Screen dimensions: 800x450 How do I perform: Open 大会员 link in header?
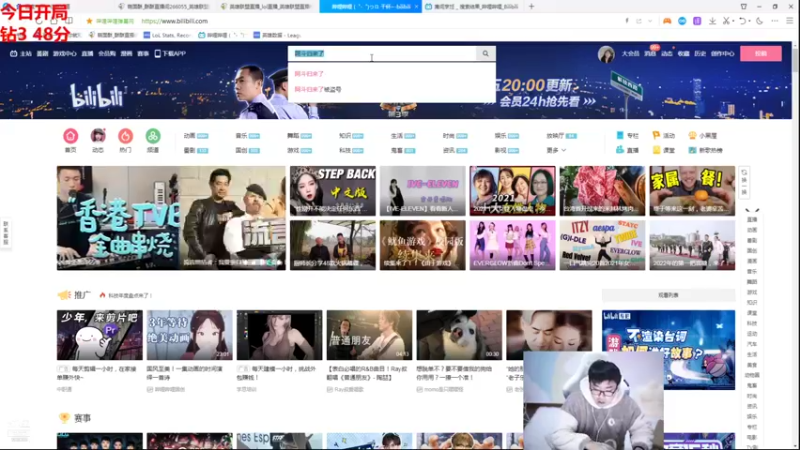[630, 54]
